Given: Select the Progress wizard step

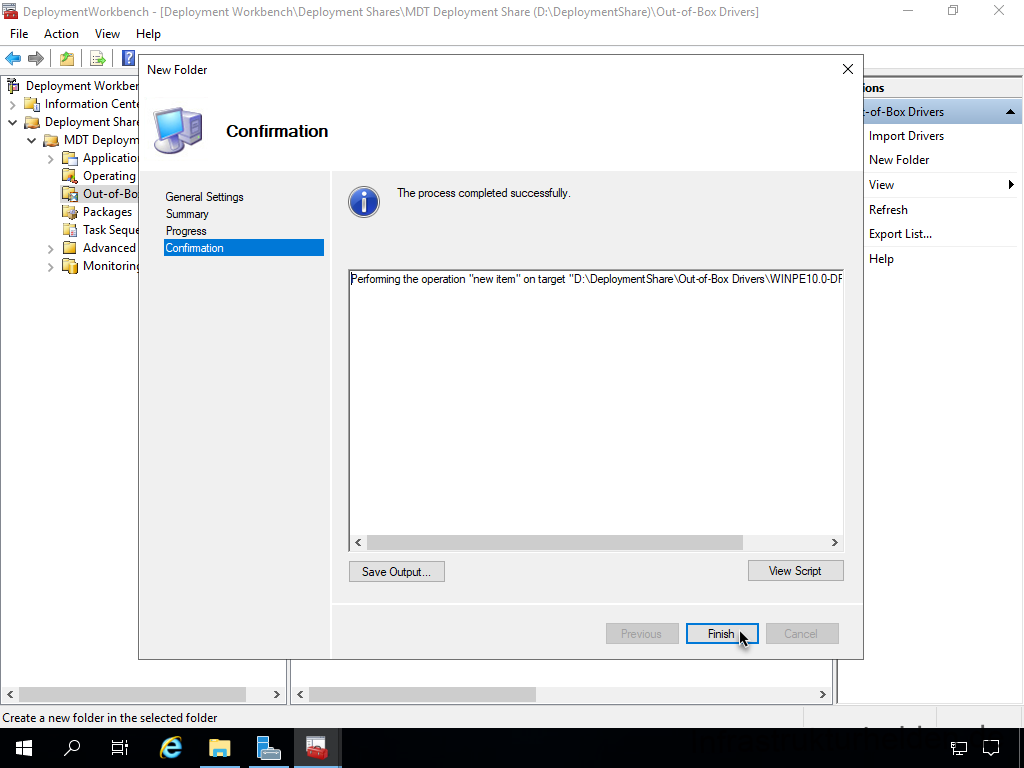Looking at the screenshot, I should point(186,231).
